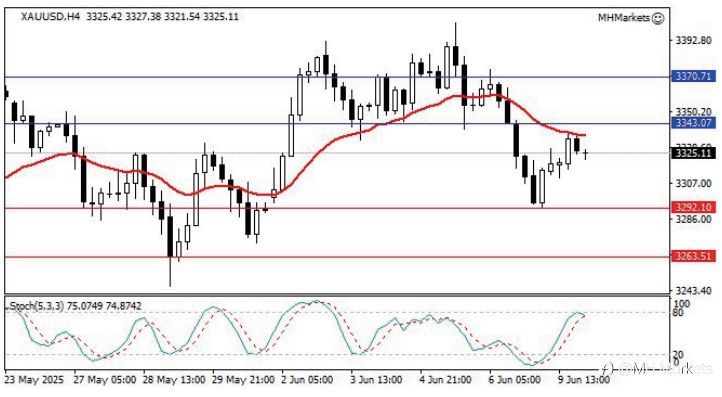Click the 3392.80 price scale value
The image size is (722, 397).
693,41
